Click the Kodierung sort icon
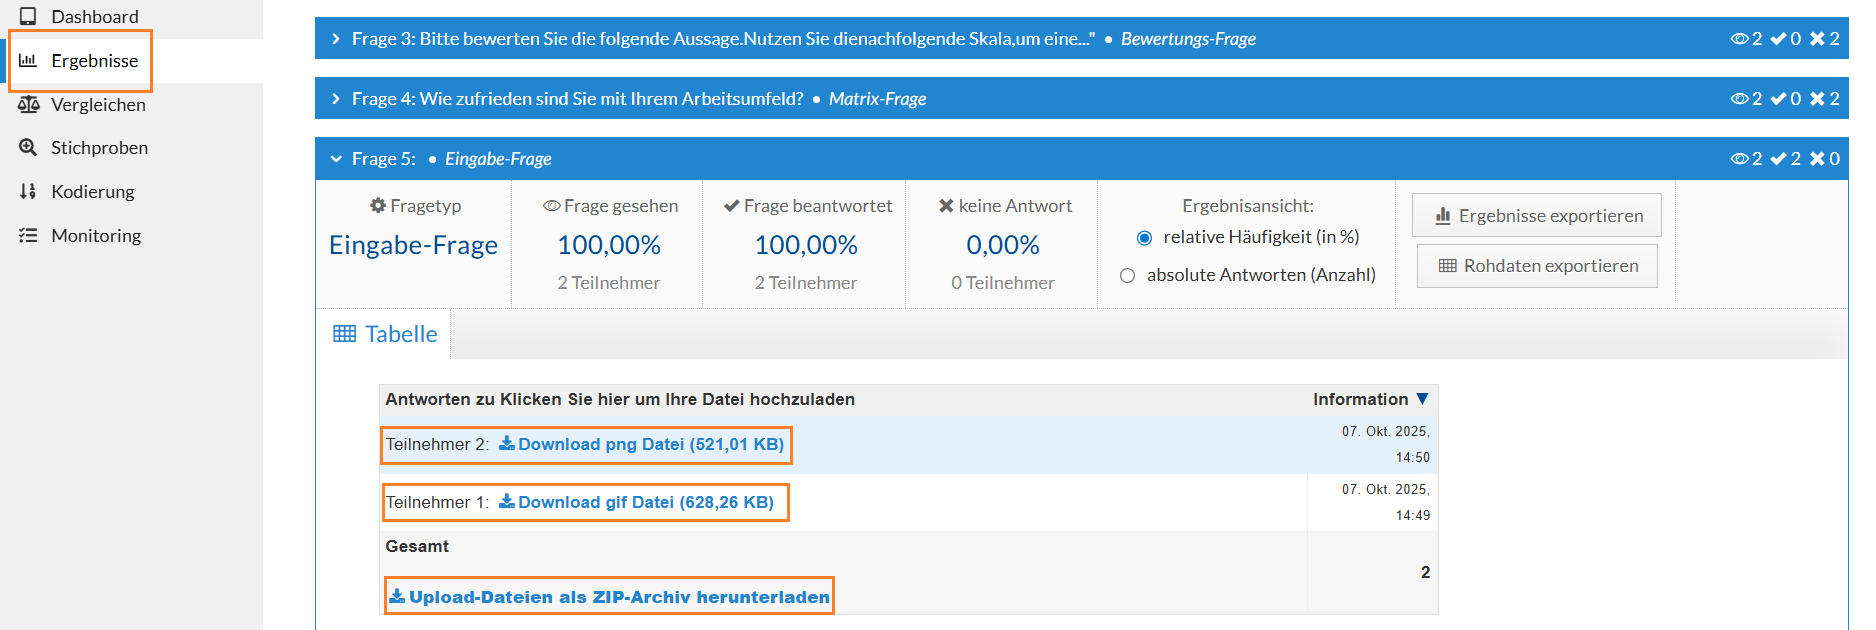The height and width of the screenshot is (630, 1876). click(28, 191)
